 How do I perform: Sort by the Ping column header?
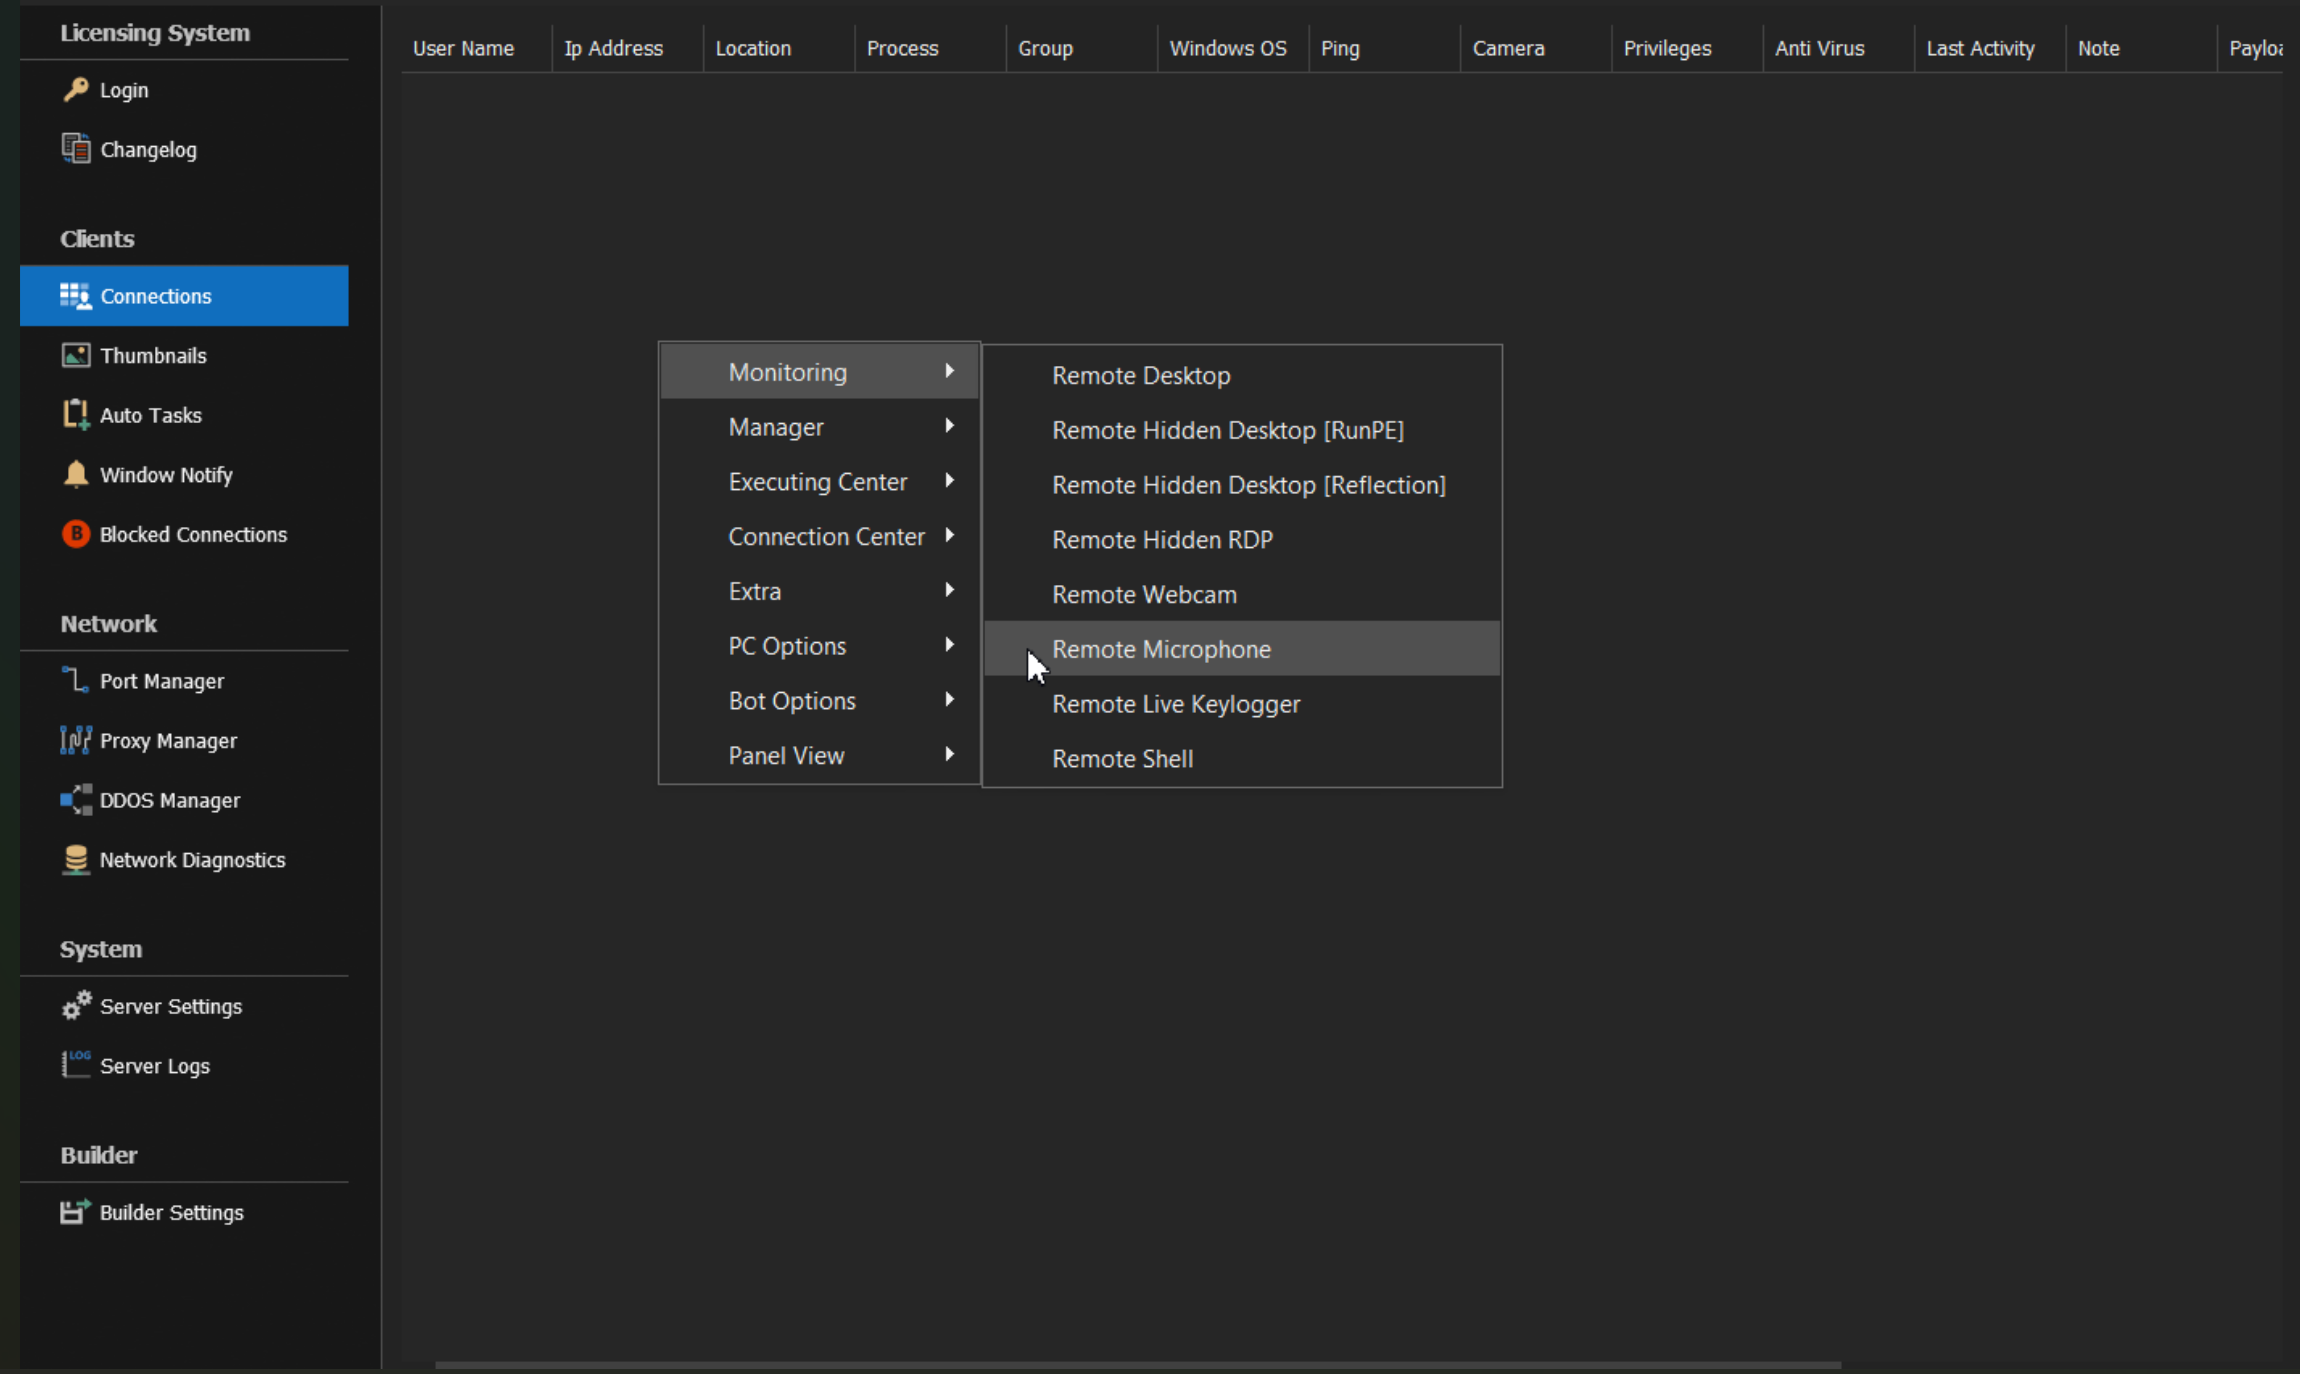pyautogui.click(x=1385, y=48)
